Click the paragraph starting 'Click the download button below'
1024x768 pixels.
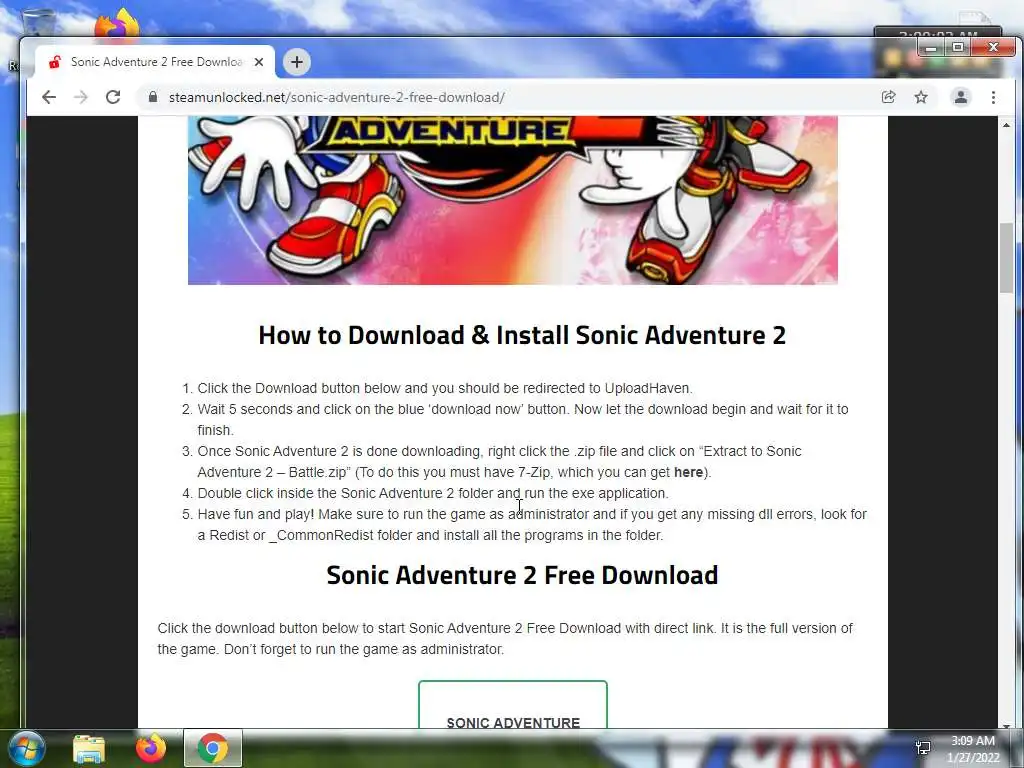click(505, 639)
